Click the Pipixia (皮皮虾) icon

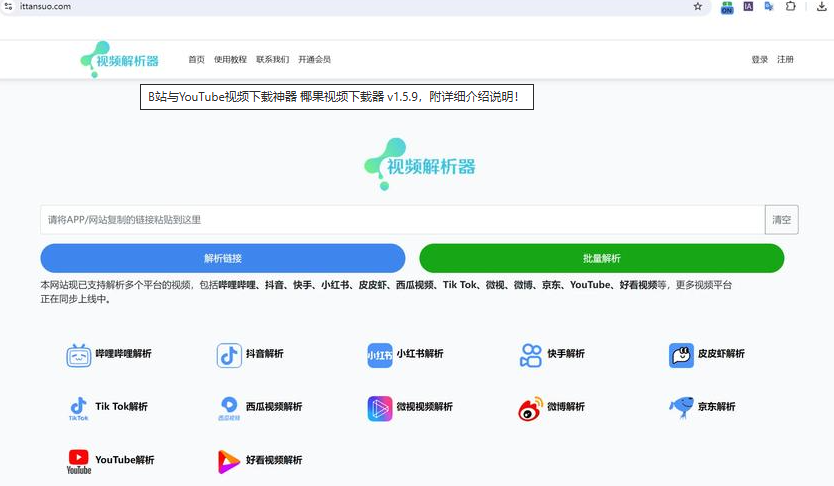681,355
